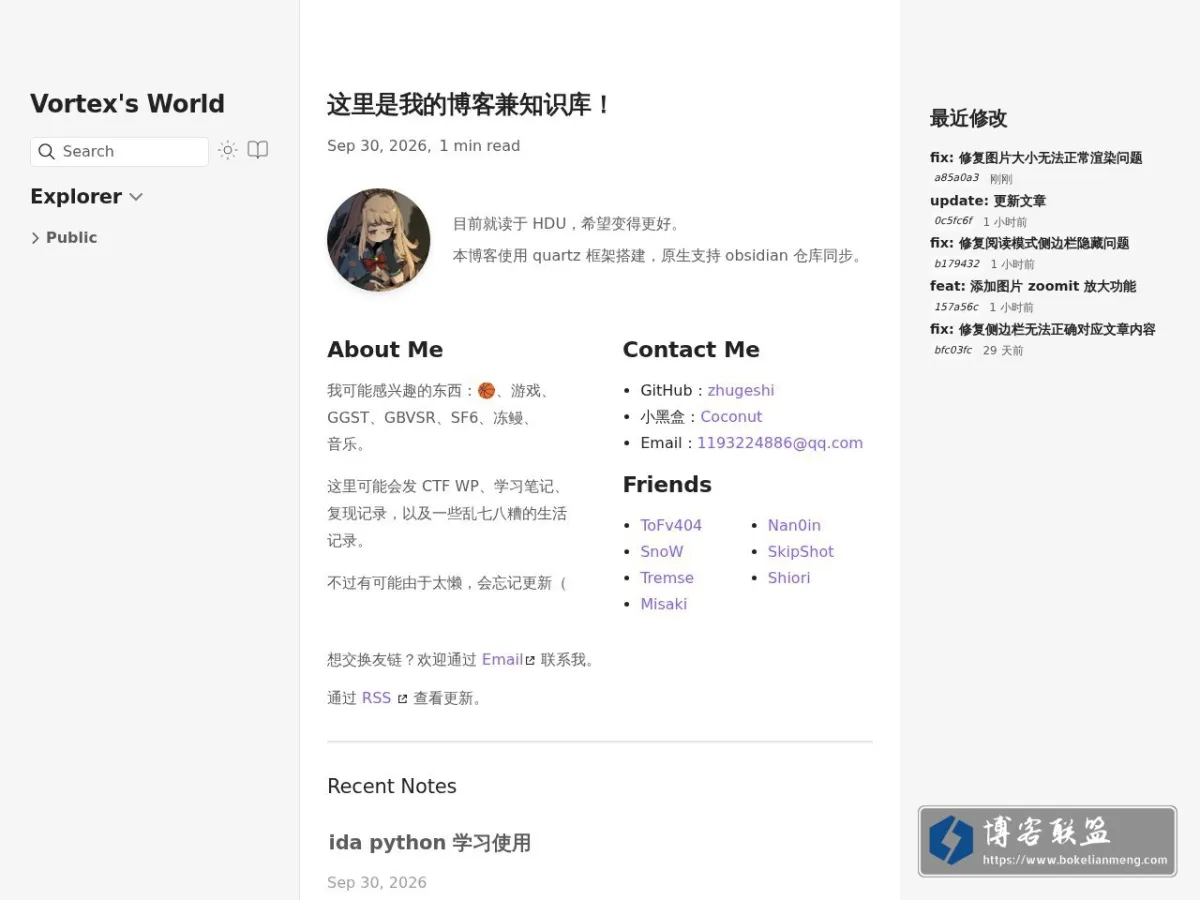Open commit 'fix: 修复图片大小无法正常渲染问题'

(1036, 157)
